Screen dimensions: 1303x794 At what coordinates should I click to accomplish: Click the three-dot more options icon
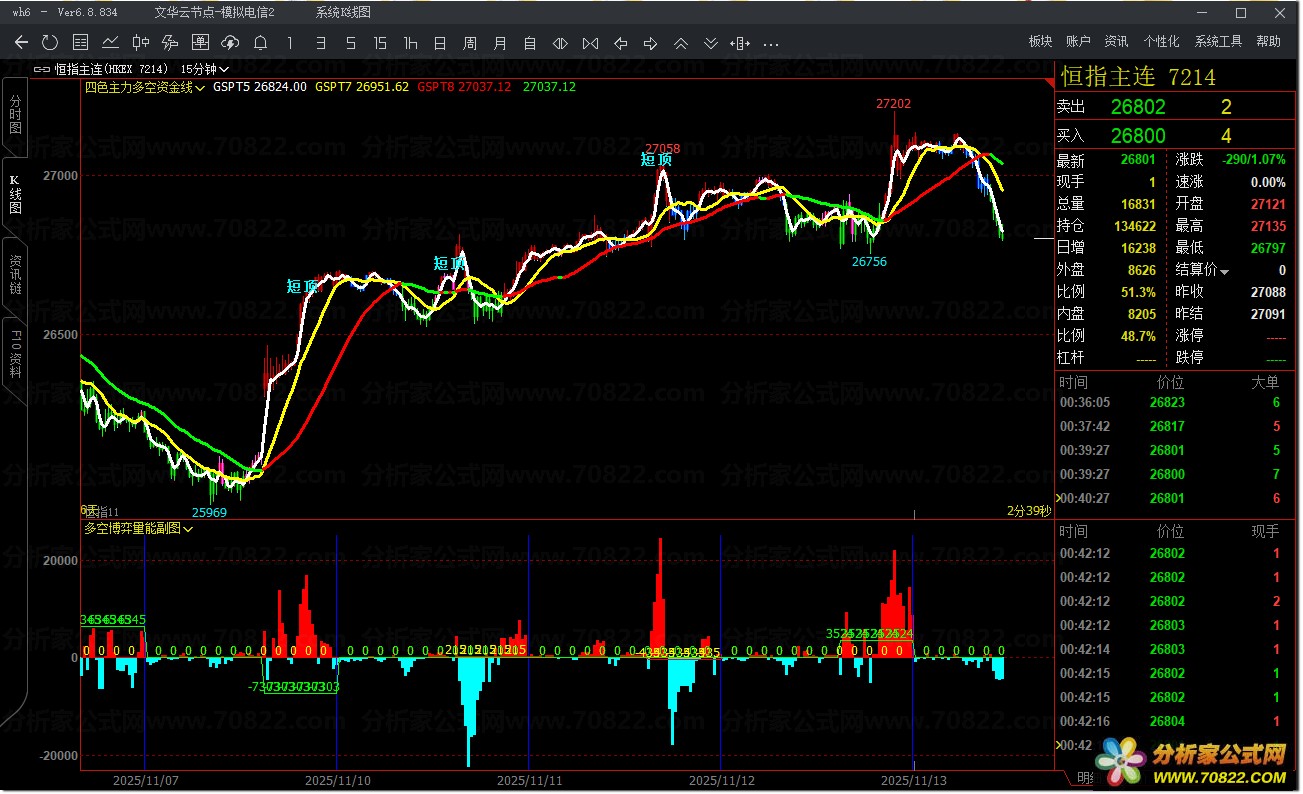(x=770, y=43)
